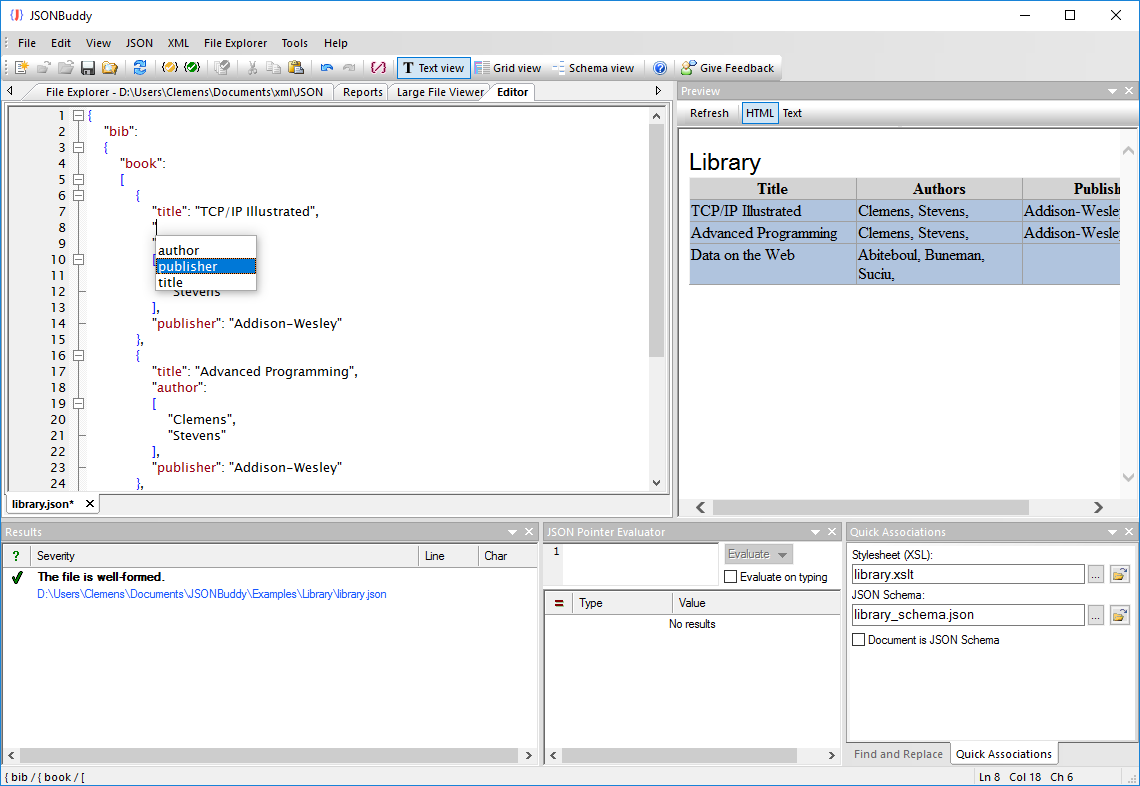Click the Redo arrow icon
1140x786 pixels.
(x=349, y=68)
